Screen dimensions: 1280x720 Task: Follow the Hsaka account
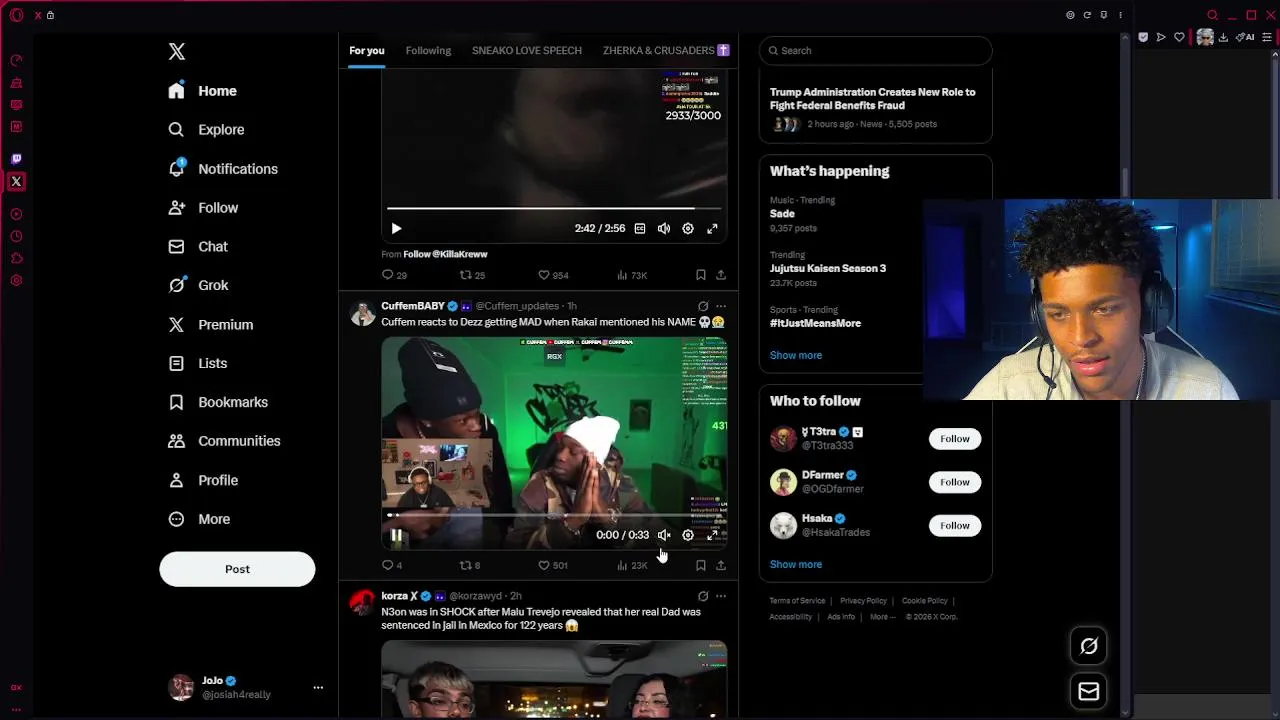click(955, 525)
